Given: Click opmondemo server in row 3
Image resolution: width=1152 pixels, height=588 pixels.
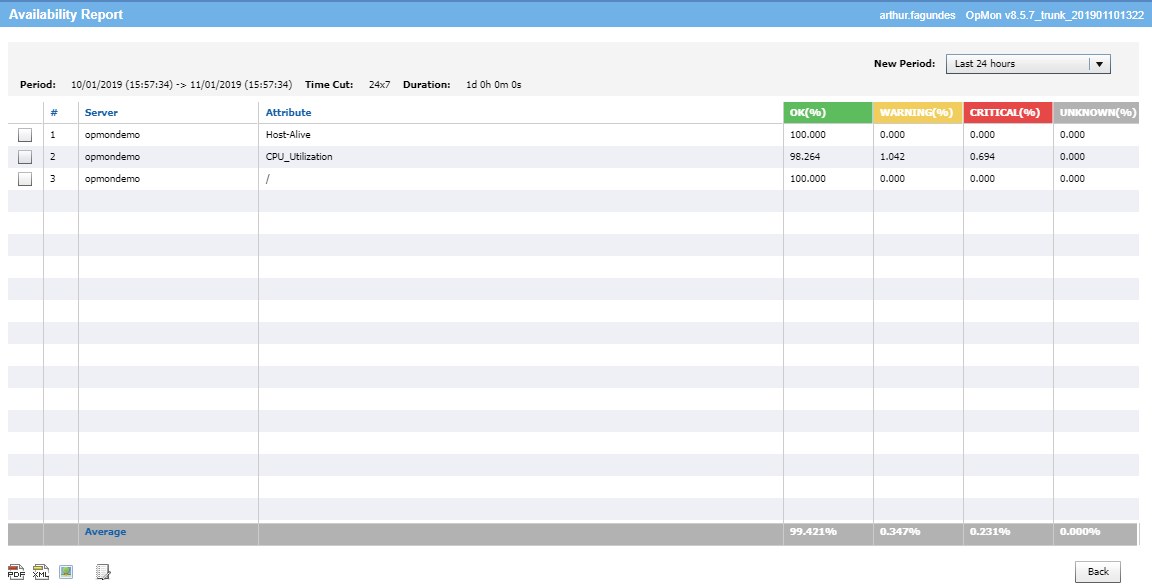Looking at the screenshot, I should 112,179.
